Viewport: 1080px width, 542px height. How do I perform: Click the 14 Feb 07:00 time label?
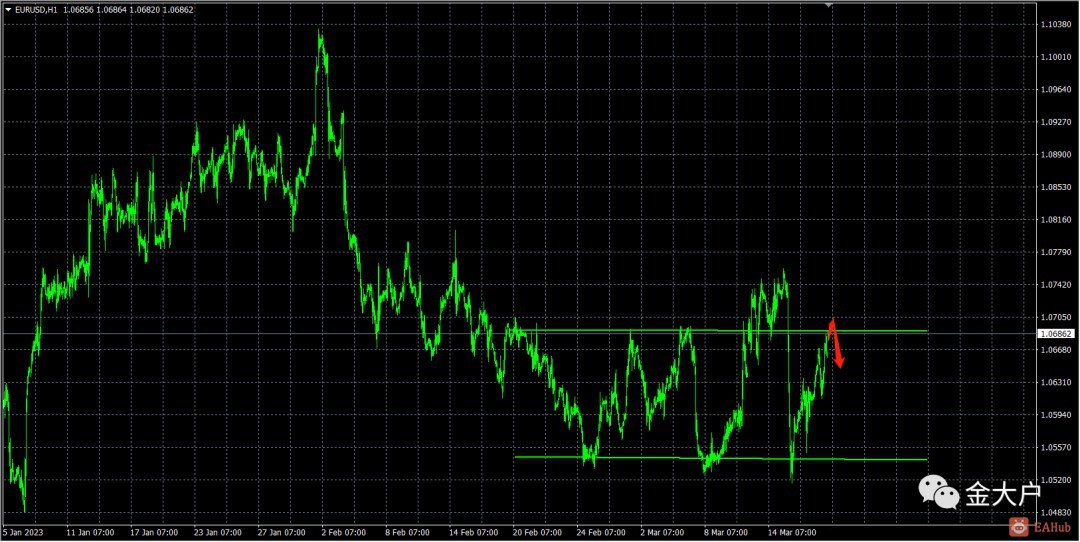475,532
